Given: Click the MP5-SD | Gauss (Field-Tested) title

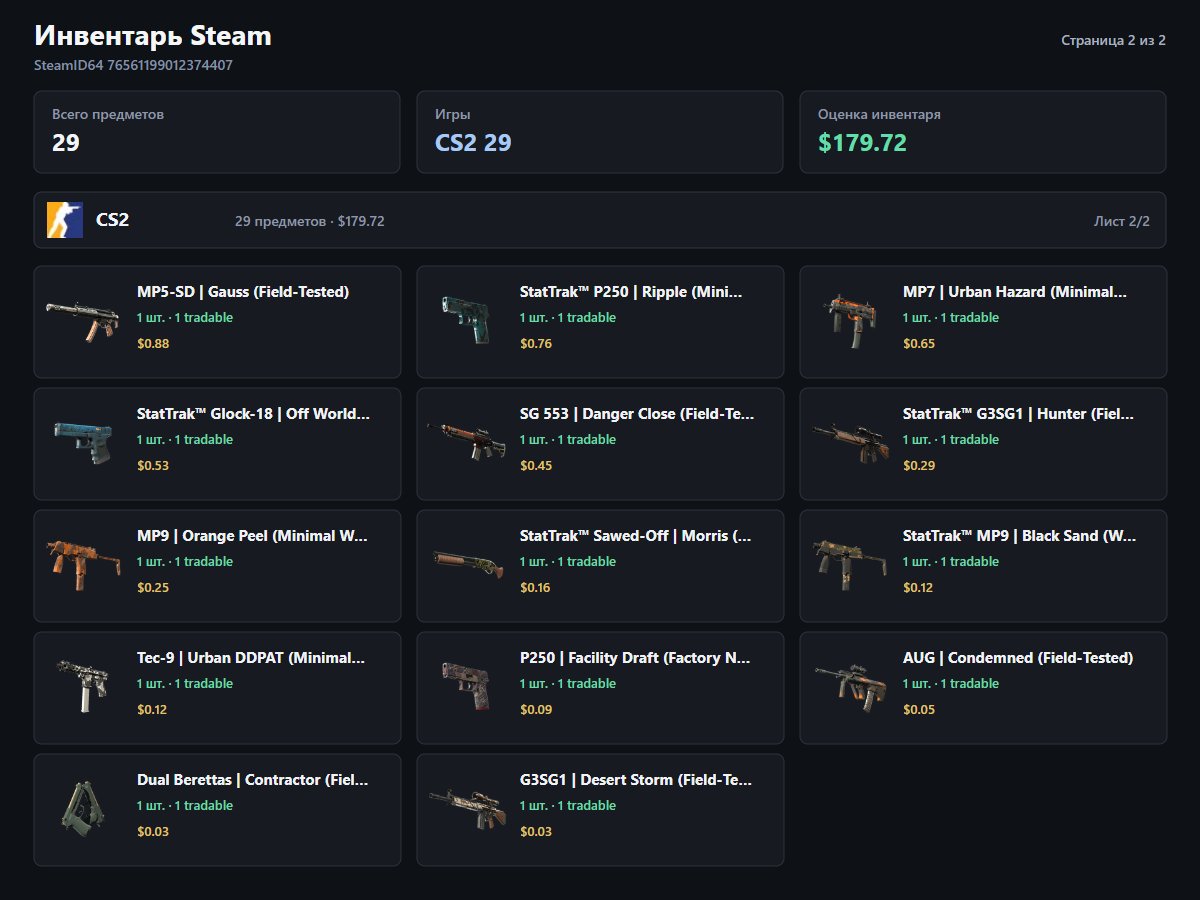Looking at the screenshot, I should point(243,292).
